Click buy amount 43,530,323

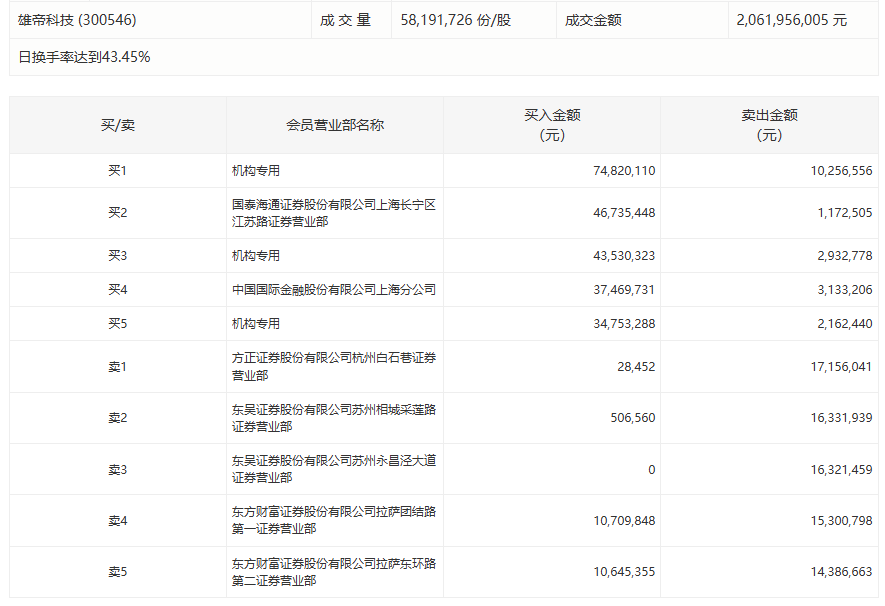(x=624, y=256)
